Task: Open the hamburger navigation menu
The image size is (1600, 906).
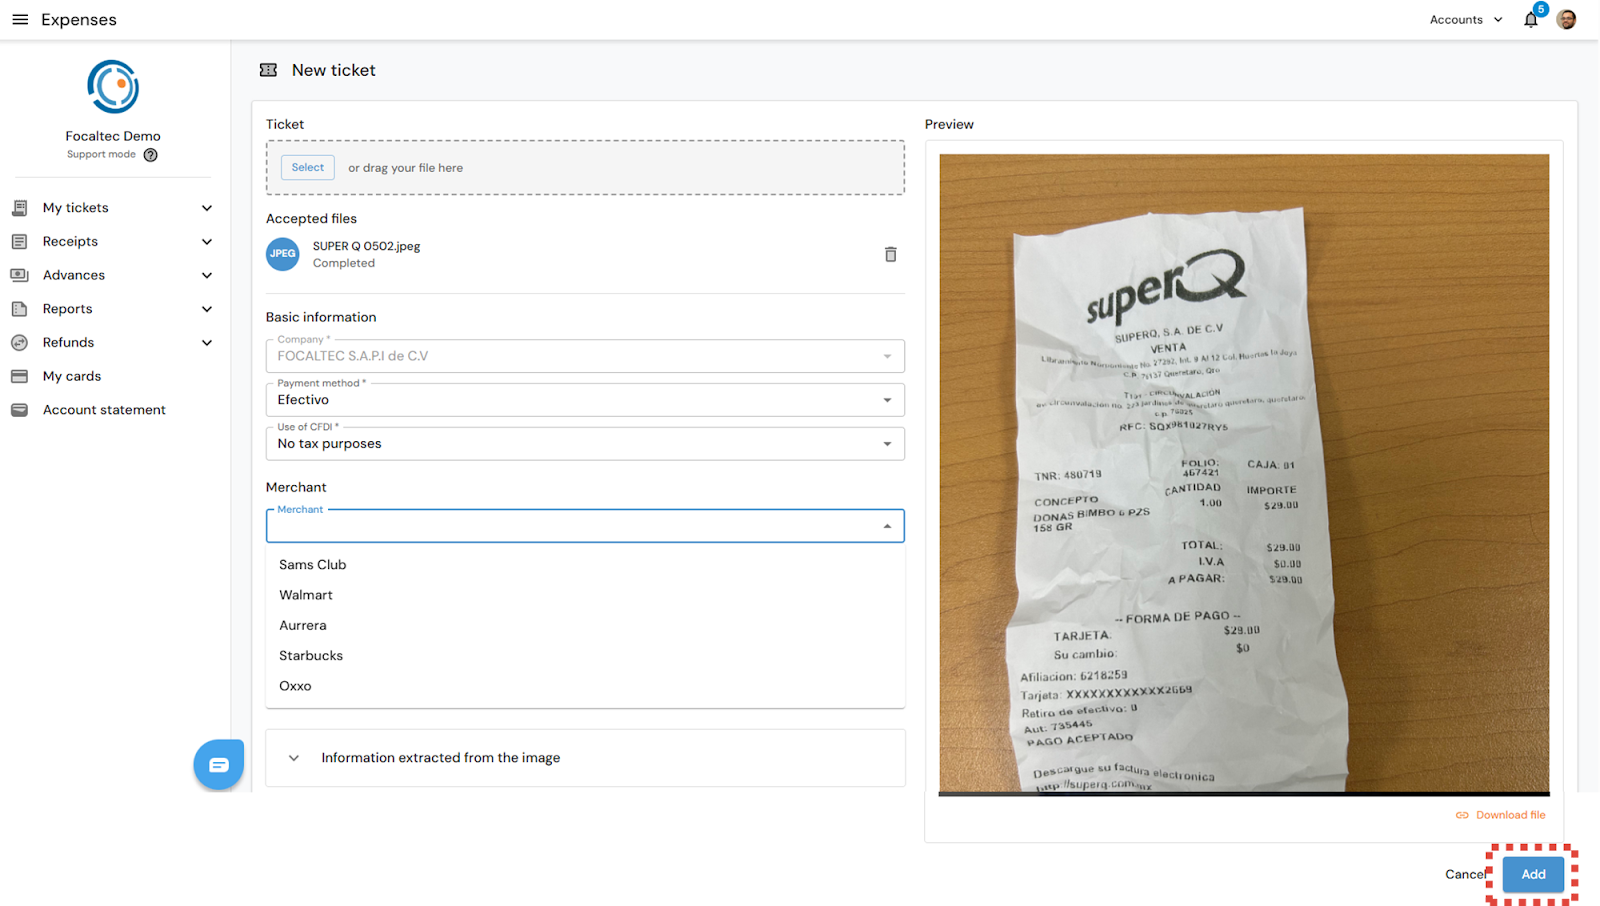Action: 20,20
